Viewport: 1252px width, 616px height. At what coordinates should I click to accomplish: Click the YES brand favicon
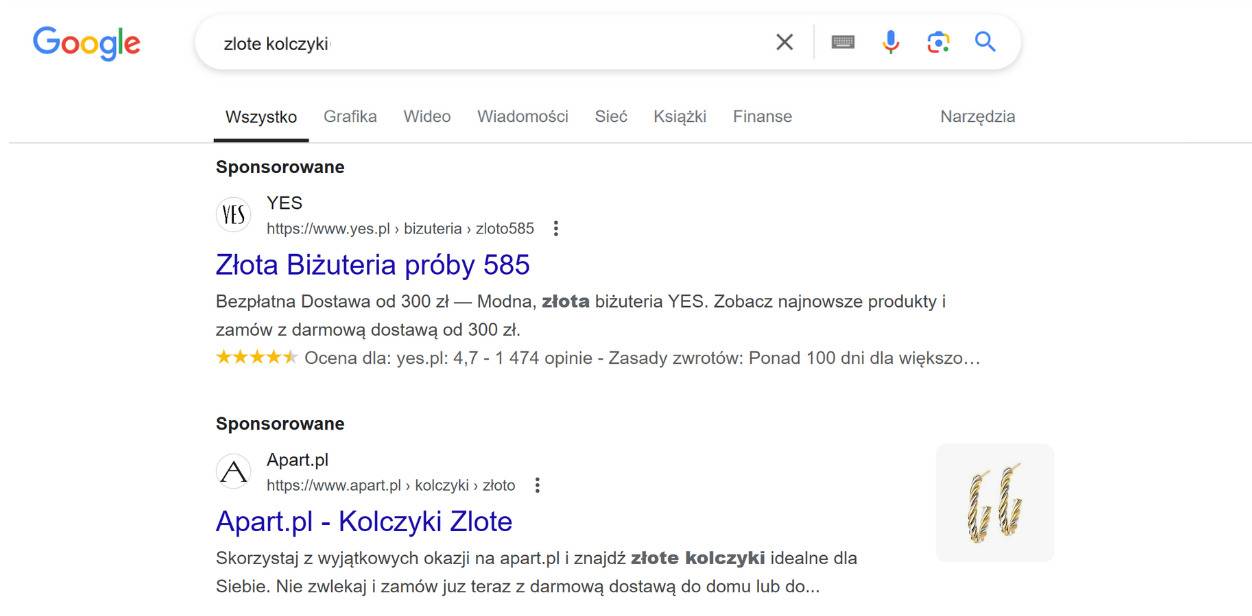[x=234, y=215]
